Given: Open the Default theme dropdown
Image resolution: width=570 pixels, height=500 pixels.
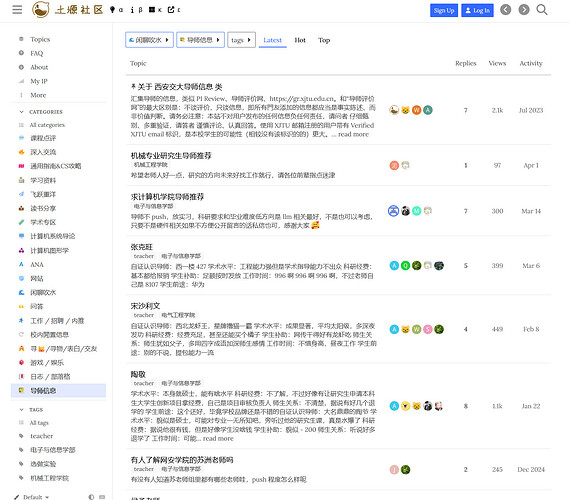Looking at the screenshot, I should [32, 497].
